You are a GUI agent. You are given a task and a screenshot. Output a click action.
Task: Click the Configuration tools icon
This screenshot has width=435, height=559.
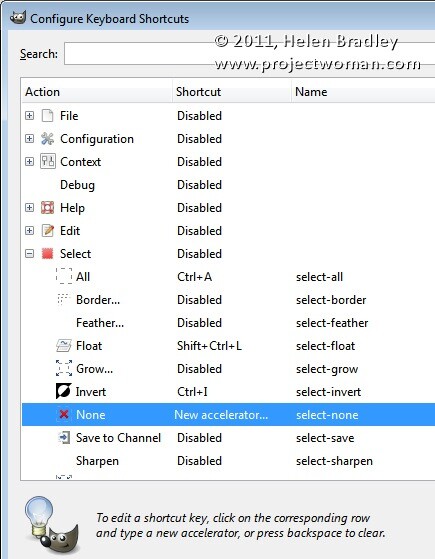pos(47,139)
